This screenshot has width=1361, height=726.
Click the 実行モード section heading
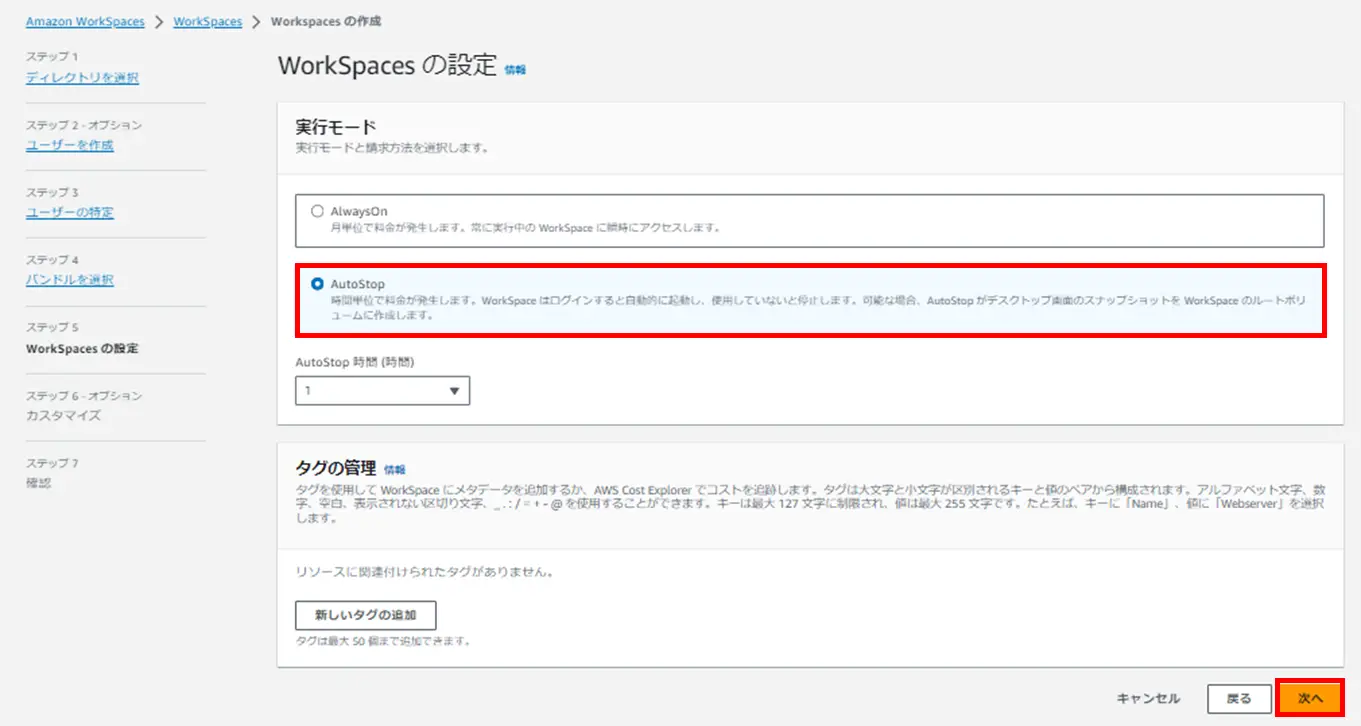point(336,127)
